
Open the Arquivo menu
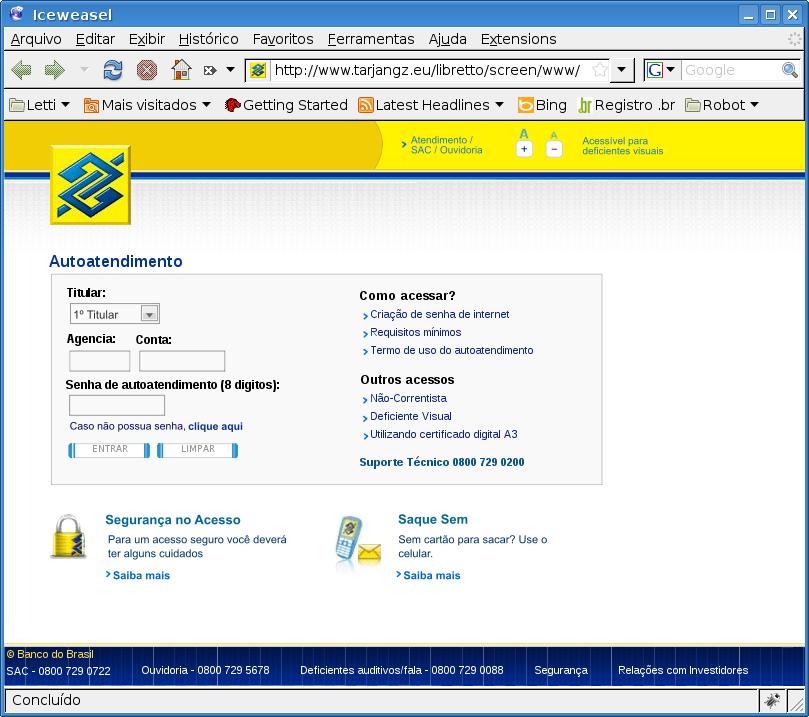(36, 39)
